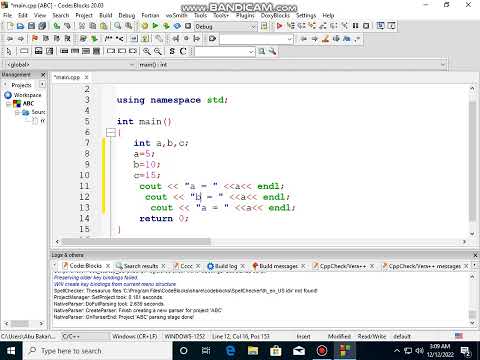Rebuild the project using the Rebuild icon
Screen dimensions: 480x360
(177, 26)
